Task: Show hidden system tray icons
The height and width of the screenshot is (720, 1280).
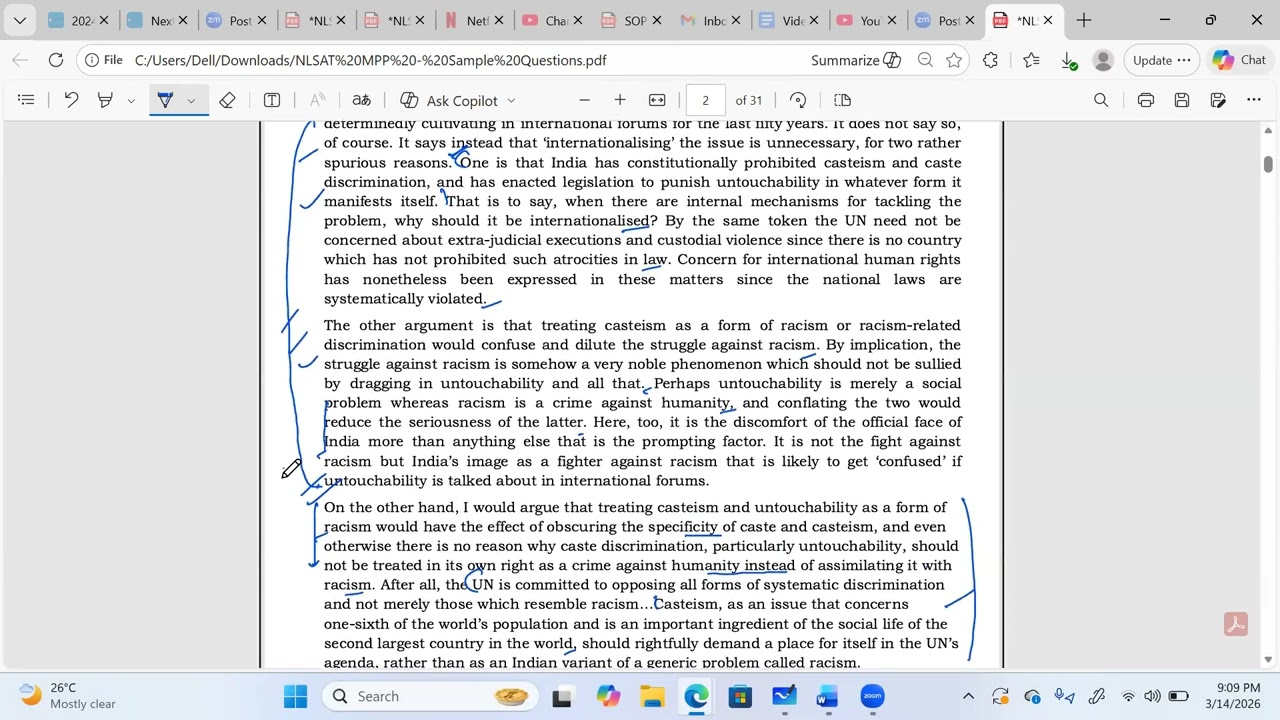Action: (968, 696)
